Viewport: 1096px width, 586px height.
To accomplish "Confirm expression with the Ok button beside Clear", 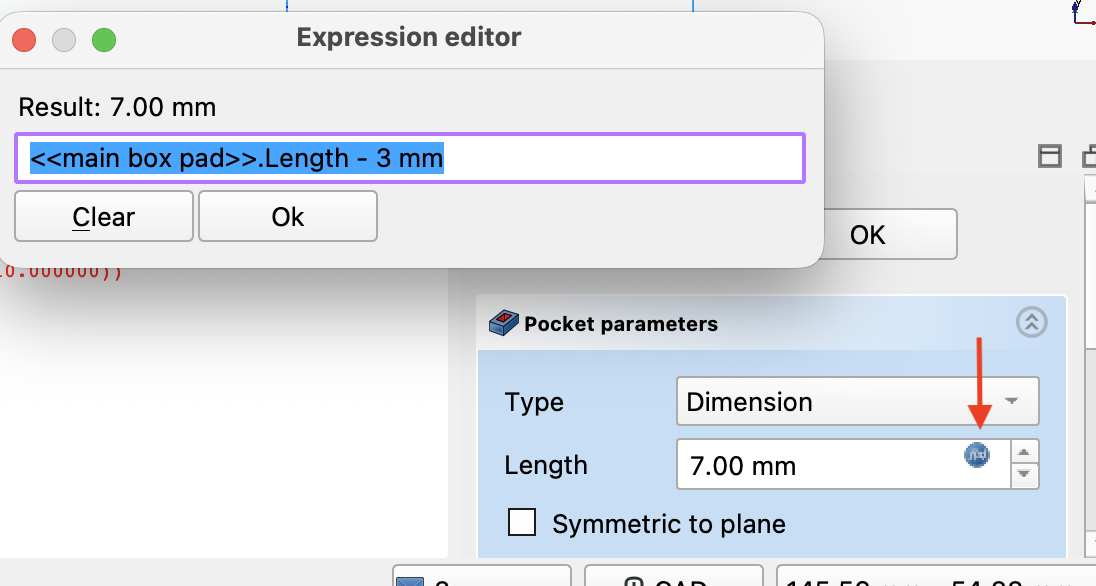I will coord(288,217).
